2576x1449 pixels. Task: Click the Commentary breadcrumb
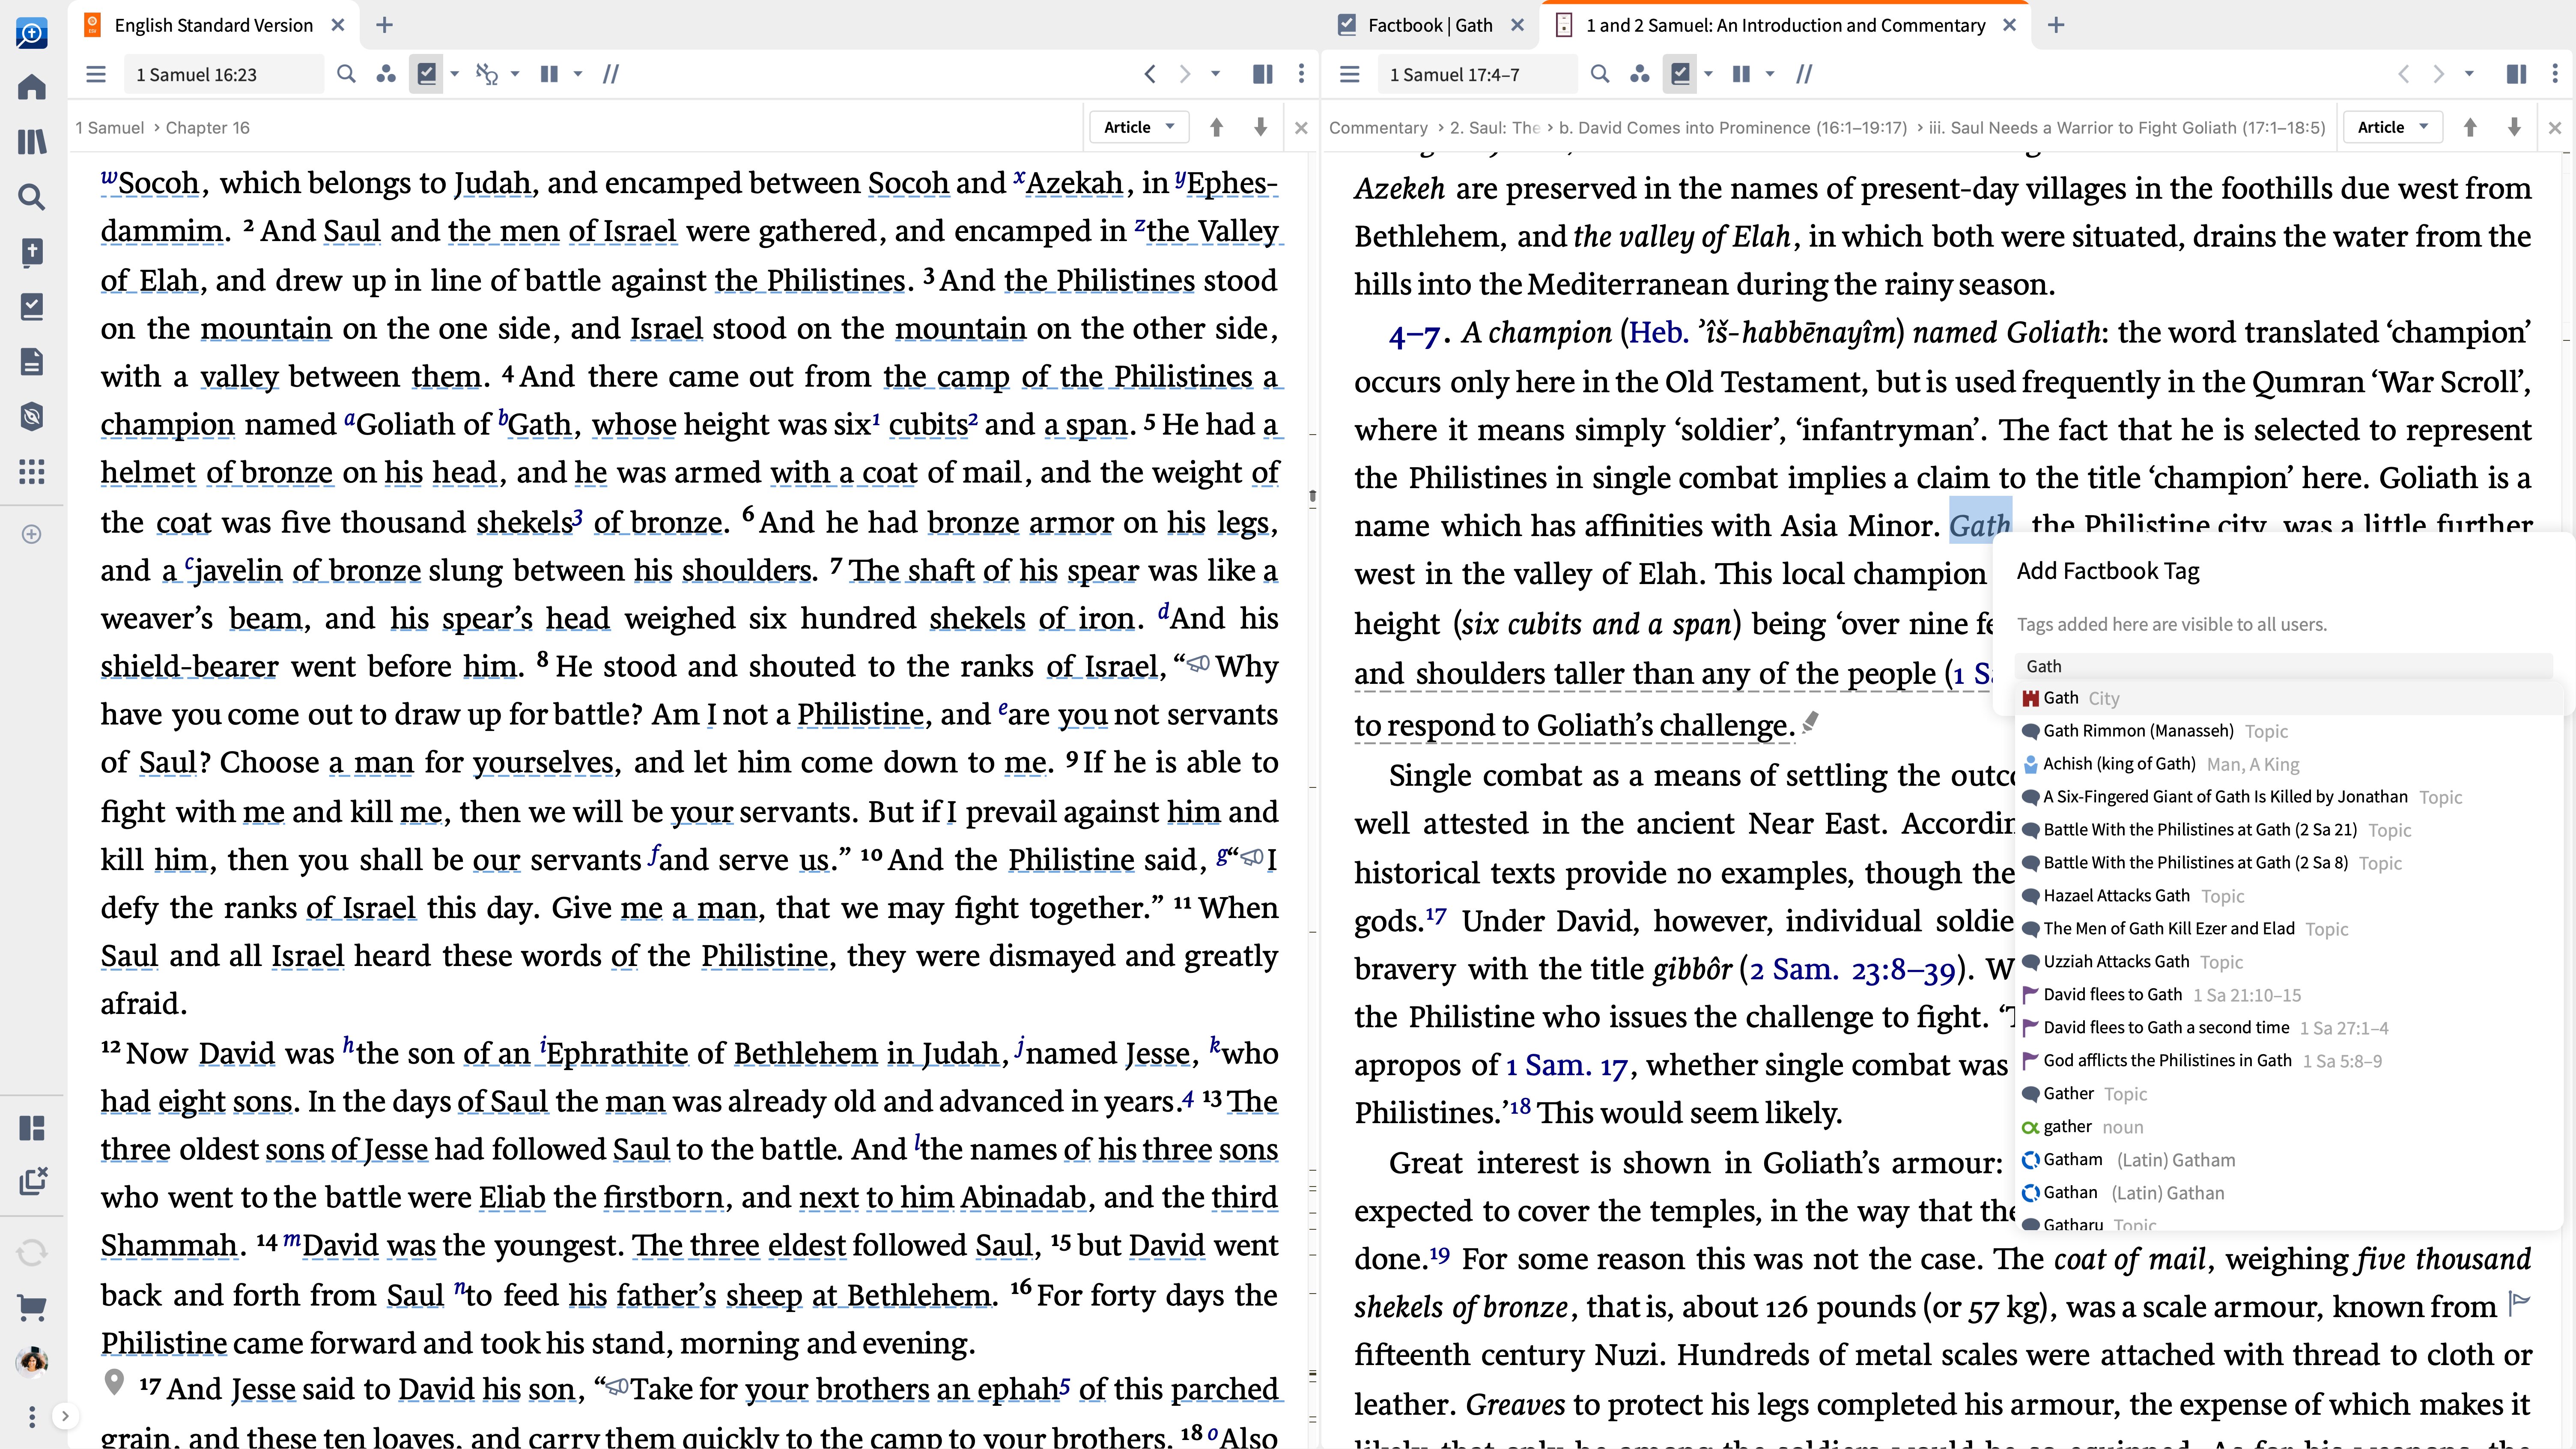(x=1378, y=128)
